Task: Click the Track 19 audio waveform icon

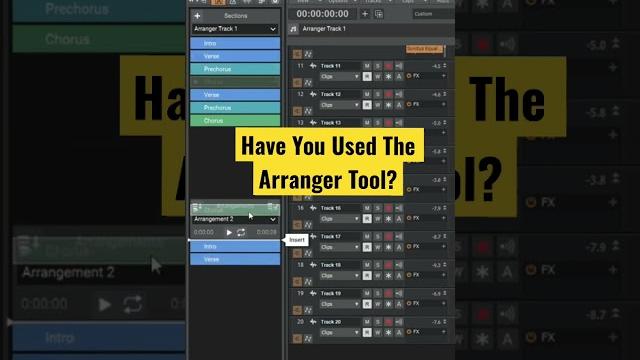Action: 313,293
